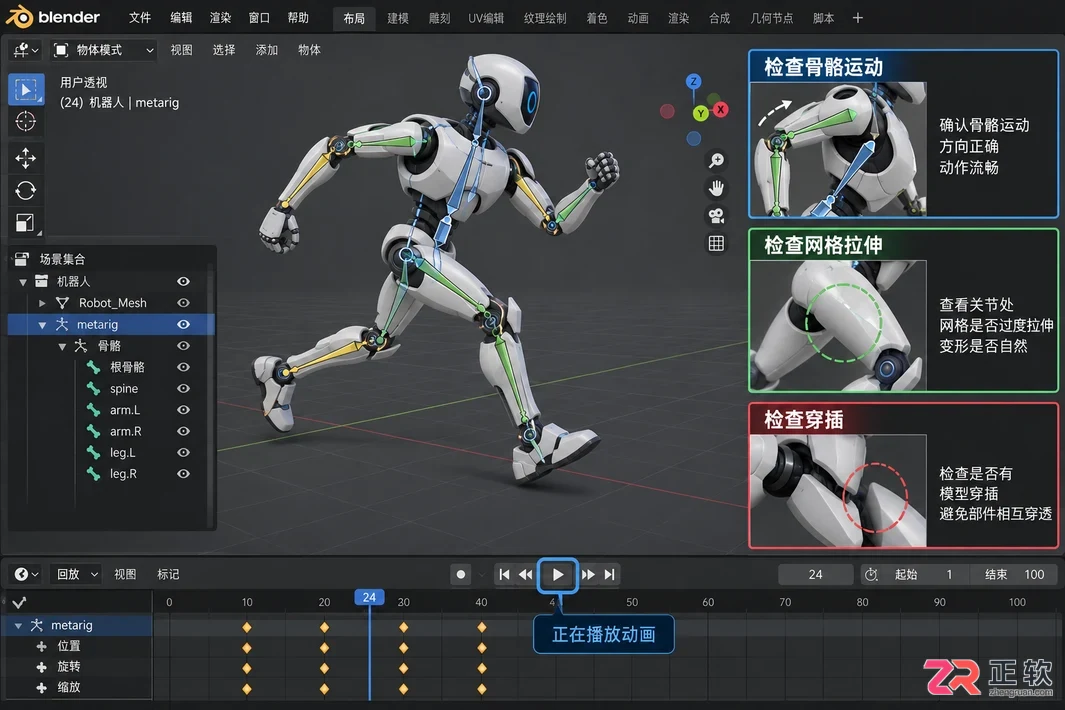This screenshot has height=710, width=1065.
Task: Click the bone icon beside arm.L
Action: pyautogui.click(x=94, y=410)
